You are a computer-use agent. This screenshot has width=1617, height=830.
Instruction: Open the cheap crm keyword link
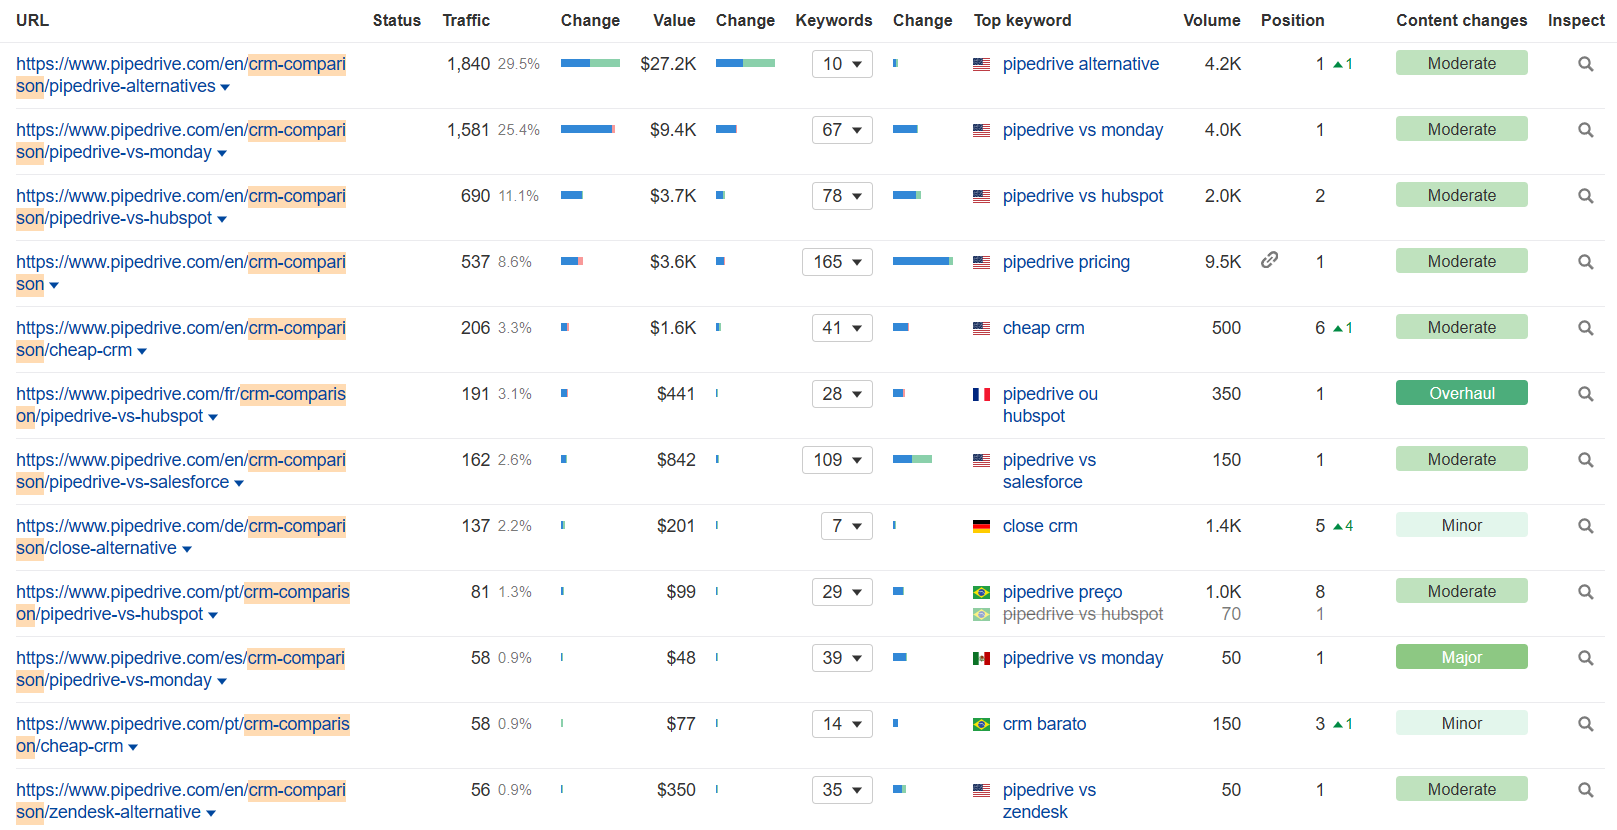click(1043, 328)
